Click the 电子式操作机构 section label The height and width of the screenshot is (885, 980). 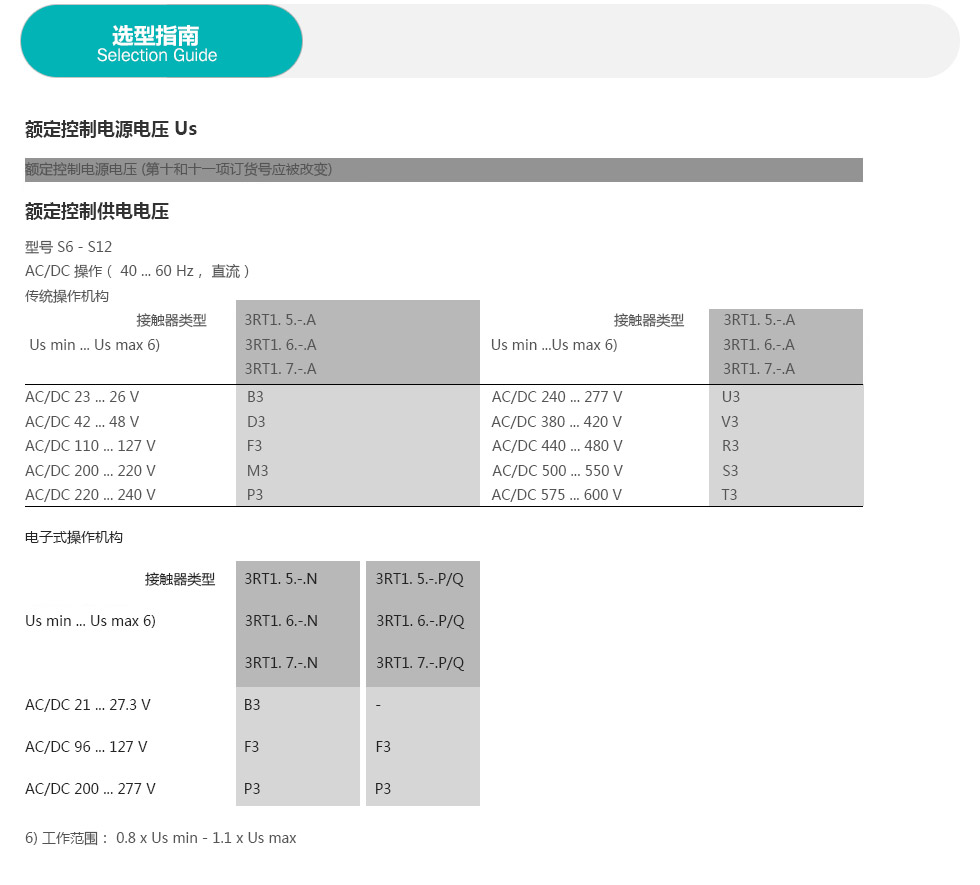click(x=74, y=538)
